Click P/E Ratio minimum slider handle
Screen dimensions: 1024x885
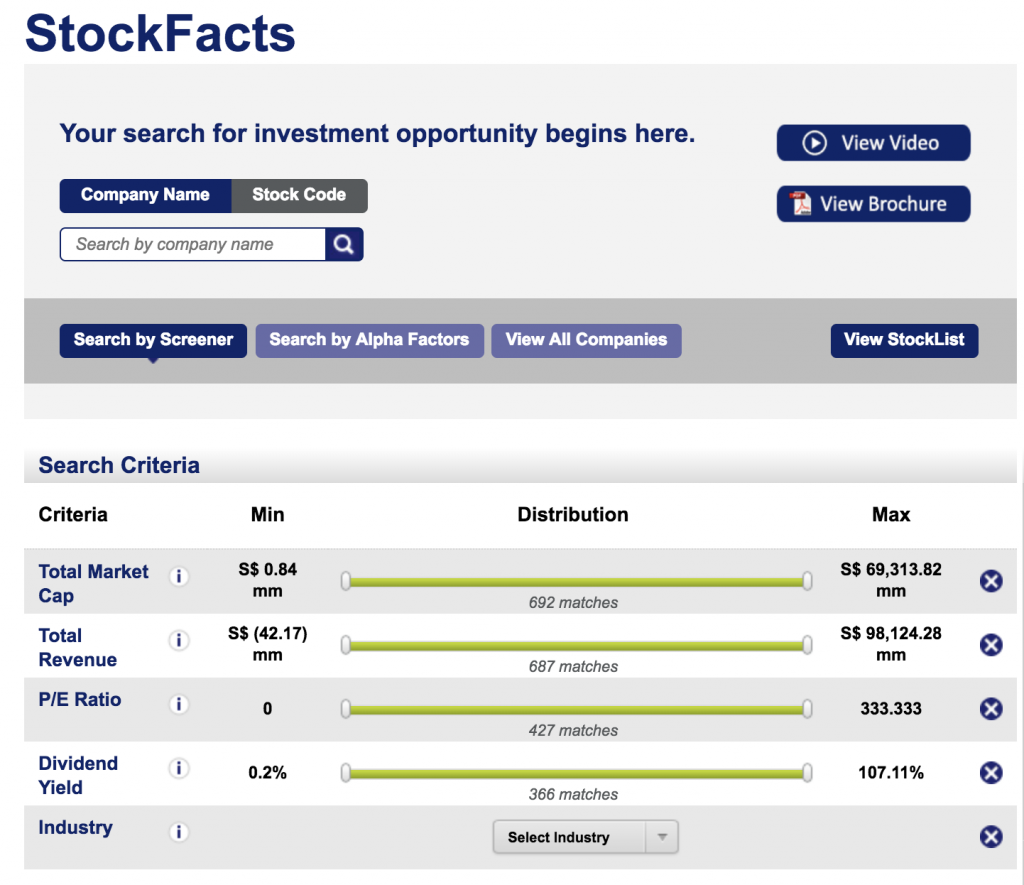[x=345, y=709]
